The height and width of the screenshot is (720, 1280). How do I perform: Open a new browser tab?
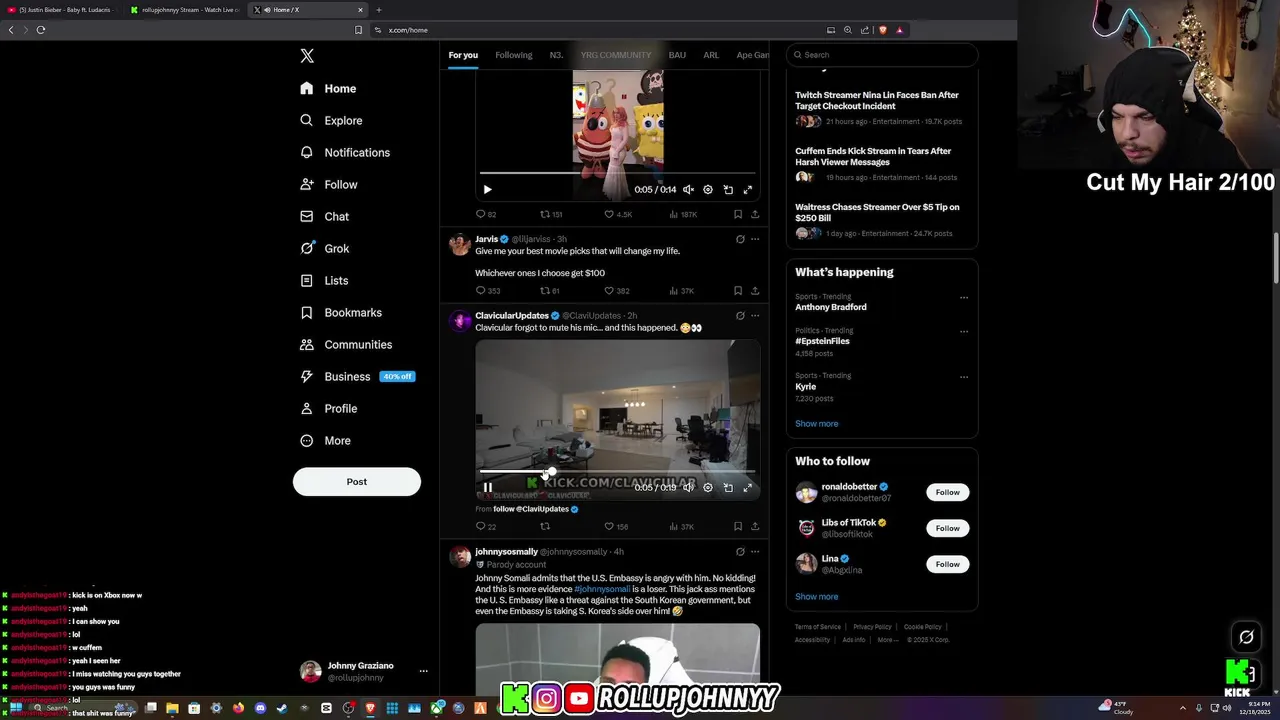[379, 10]
